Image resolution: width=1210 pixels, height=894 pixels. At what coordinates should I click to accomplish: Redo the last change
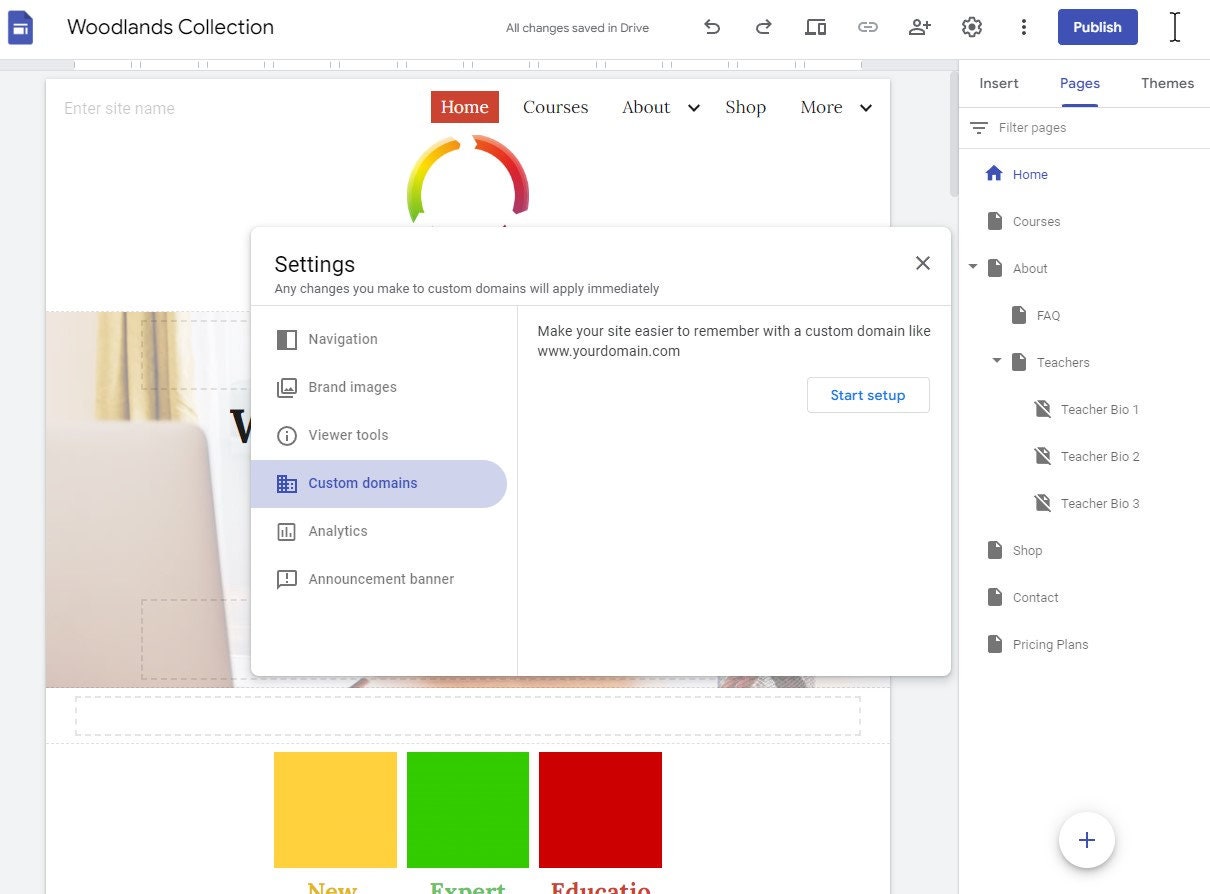pos(763,27)
